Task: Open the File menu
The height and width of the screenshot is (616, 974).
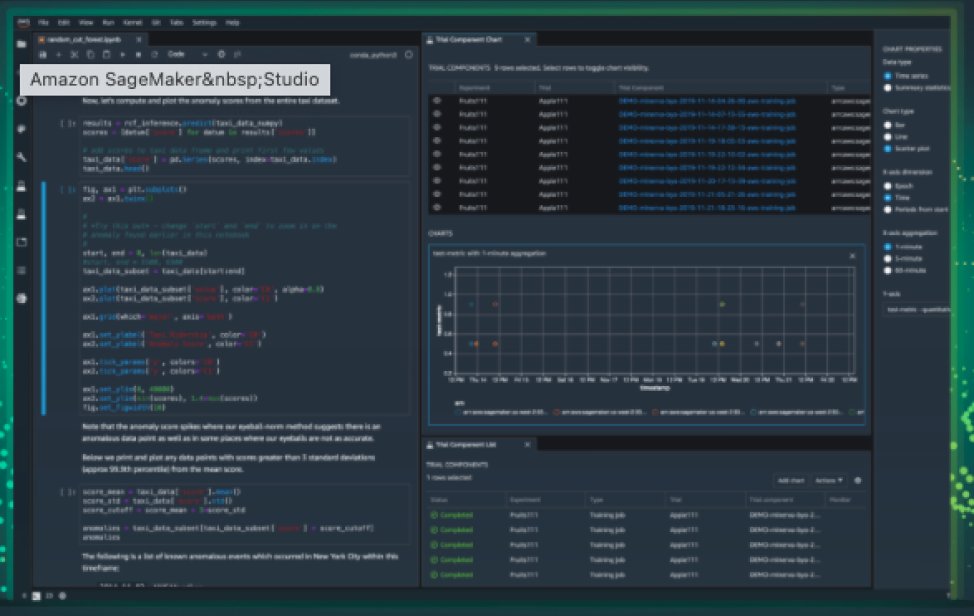Action: (43, 23)
